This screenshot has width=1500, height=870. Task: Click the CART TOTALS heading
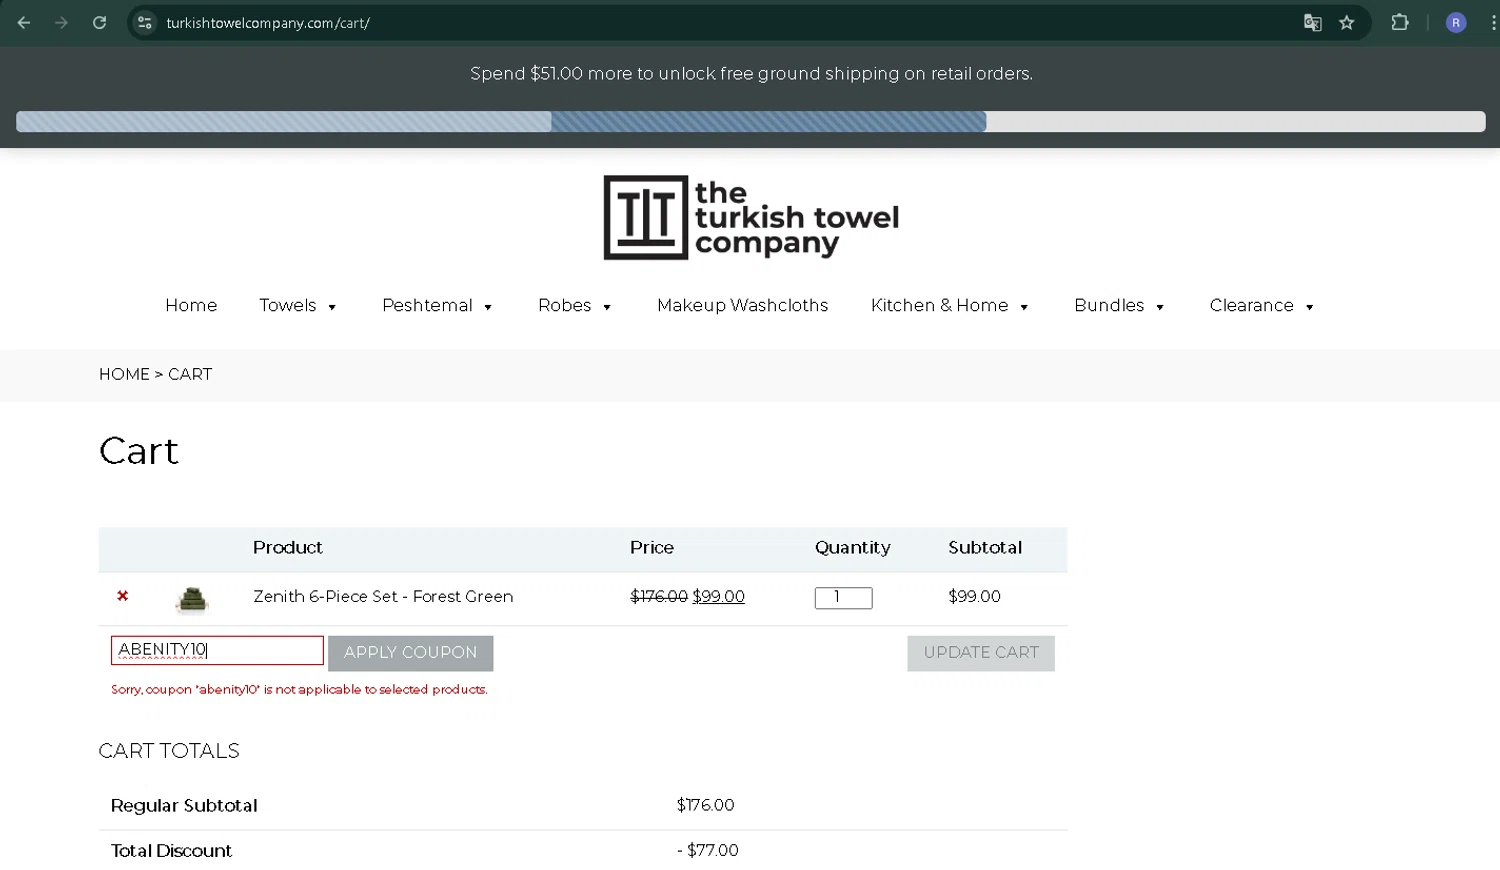click(169, 751)
